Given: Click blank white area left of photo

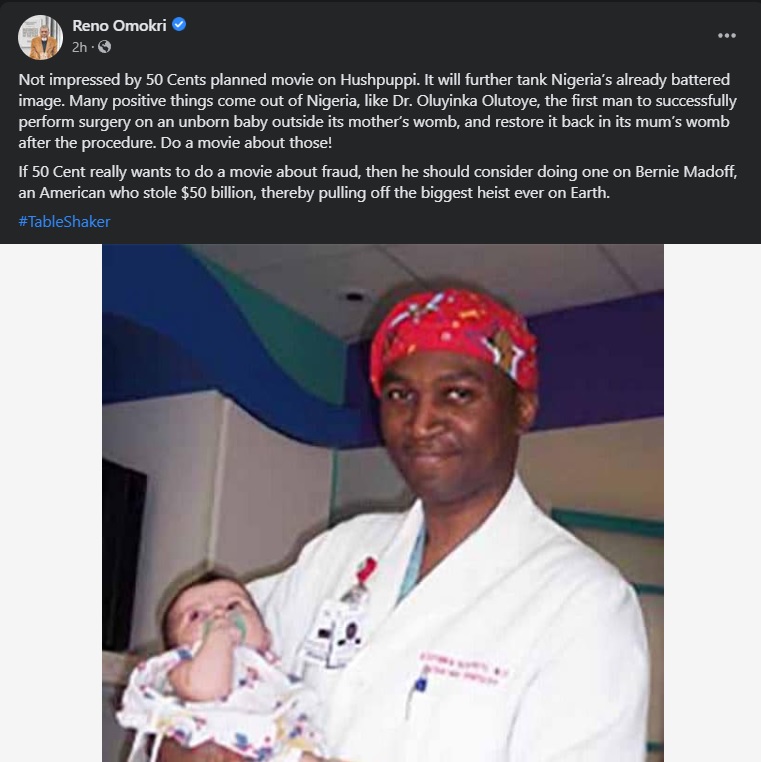Looking at the screenshot, I should (x=51, y=503).
